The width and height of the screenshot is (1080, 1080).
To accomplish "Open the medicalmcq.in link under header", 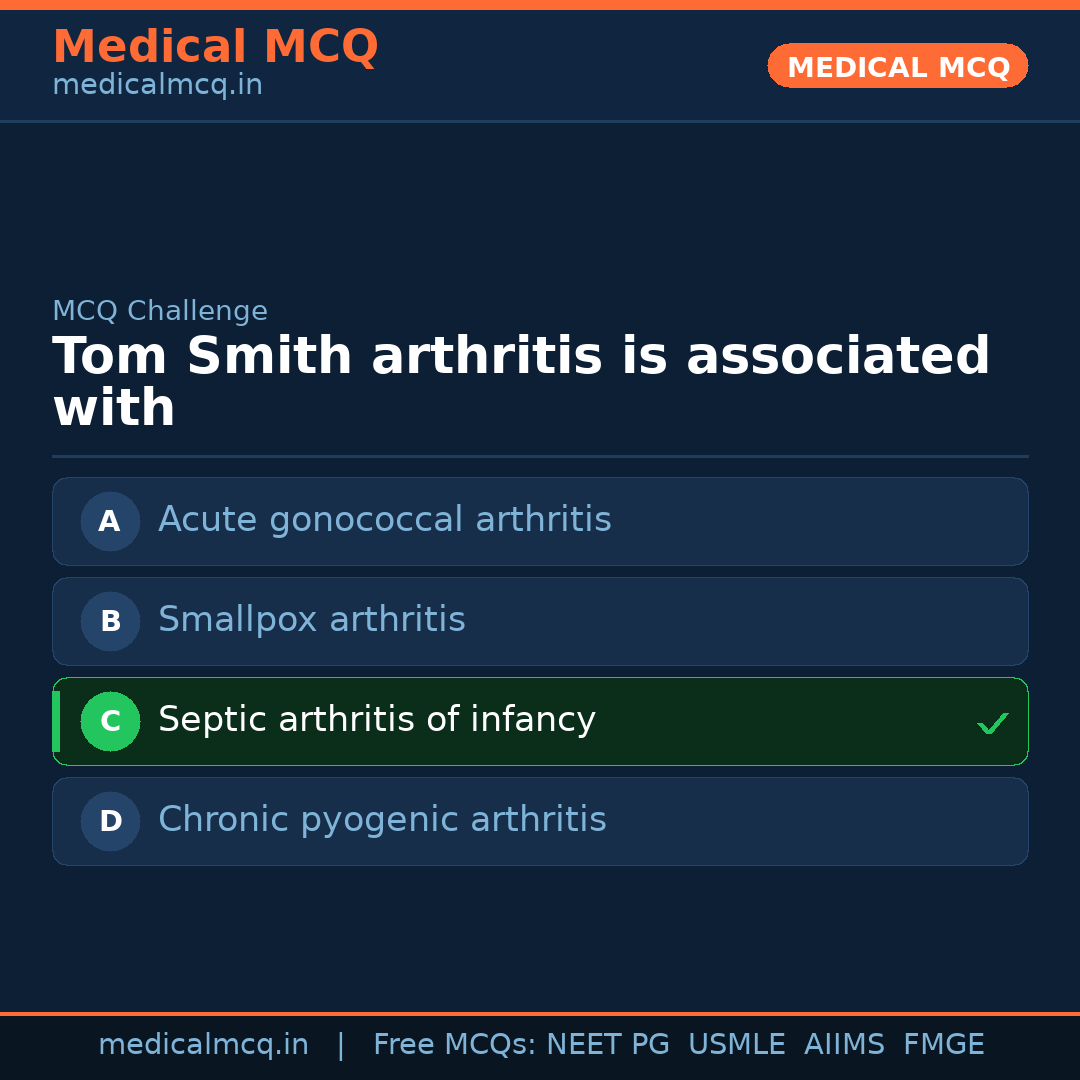I will click(x=157, y=86).
